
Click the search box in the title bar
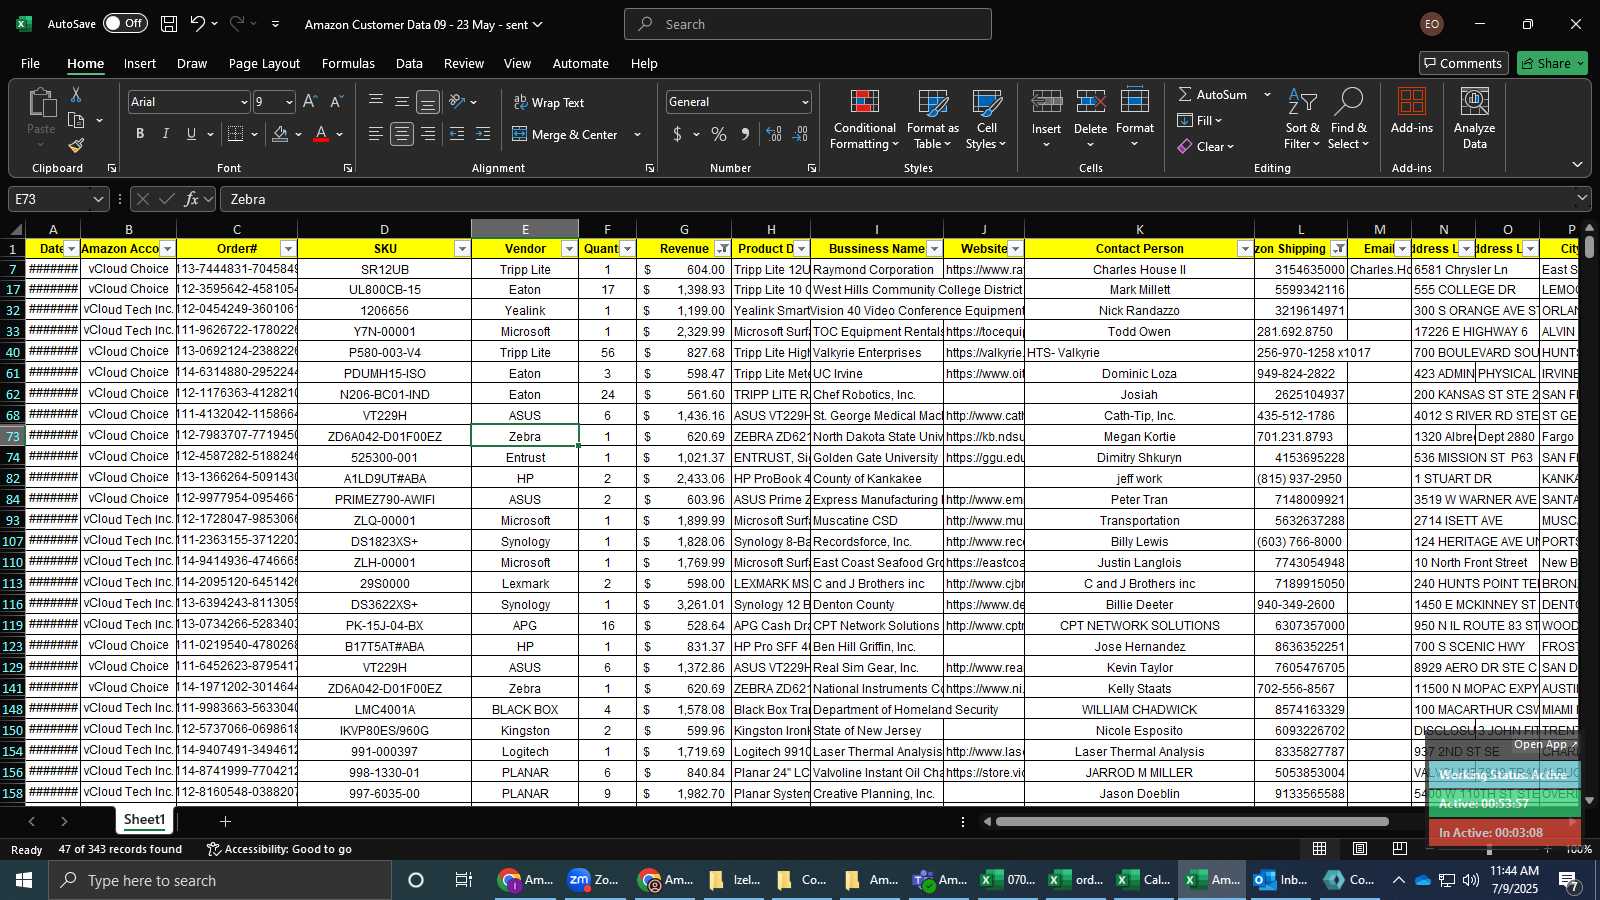(808, 24)
